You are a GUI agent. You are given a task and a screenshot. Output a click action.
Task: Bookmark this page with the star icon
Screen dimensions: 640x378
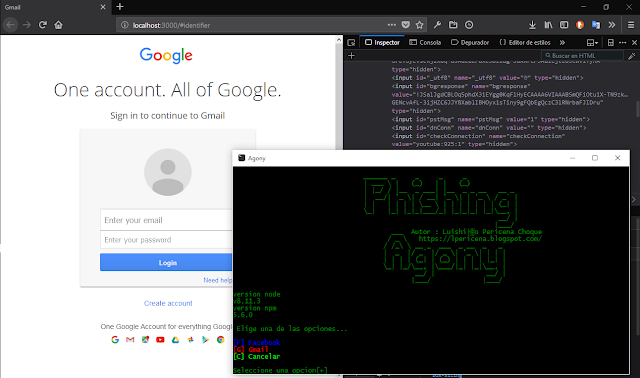pyautogui.click(x=419, y=25)
